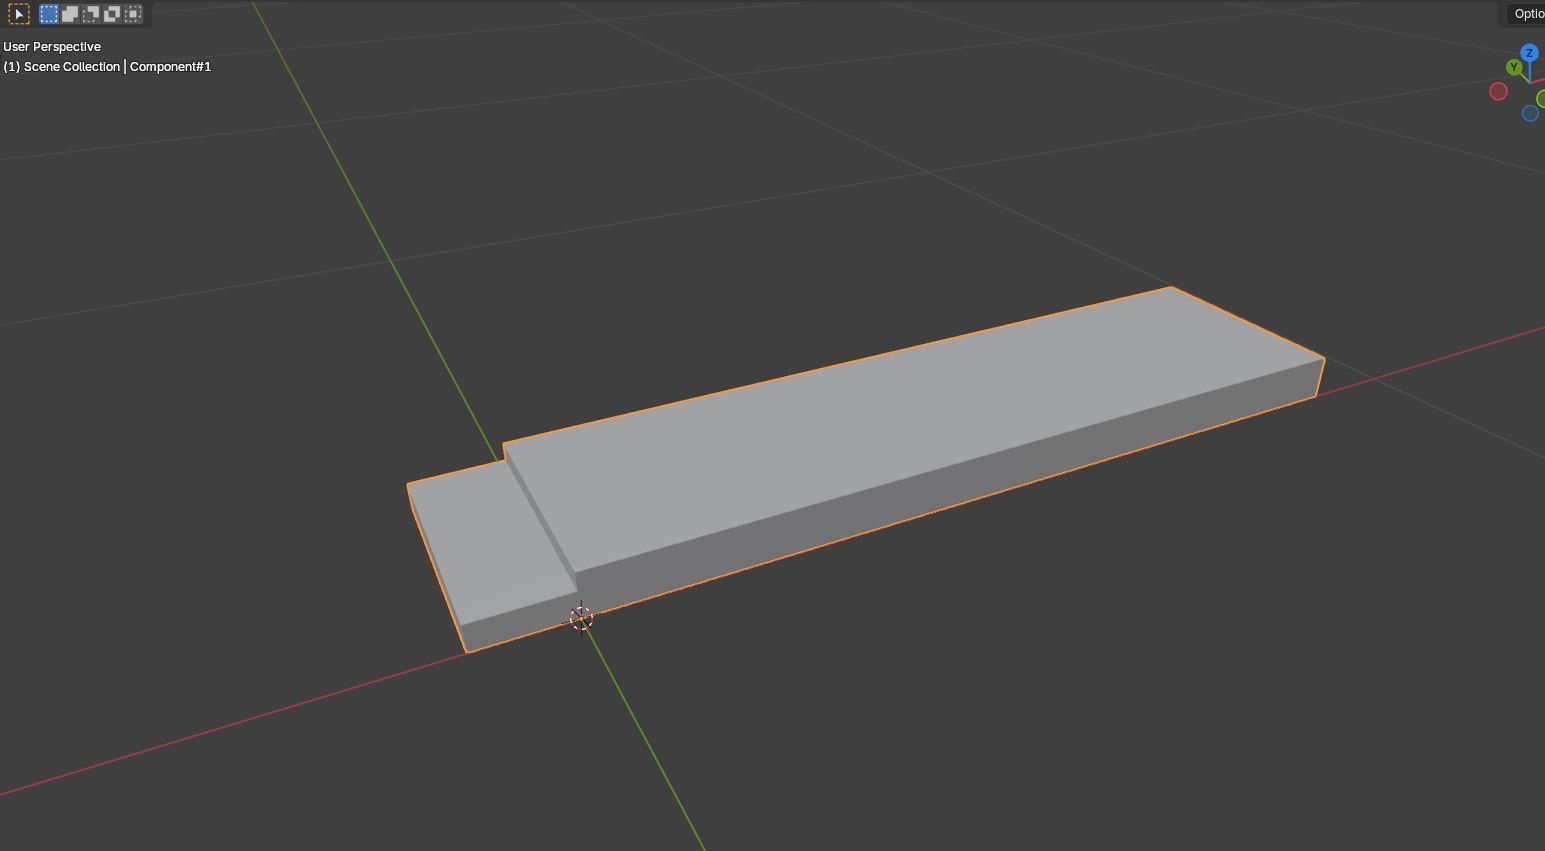Snap view to the Z axis
This screenshot has width=1545, height=851.
(x=1529, y=53)
